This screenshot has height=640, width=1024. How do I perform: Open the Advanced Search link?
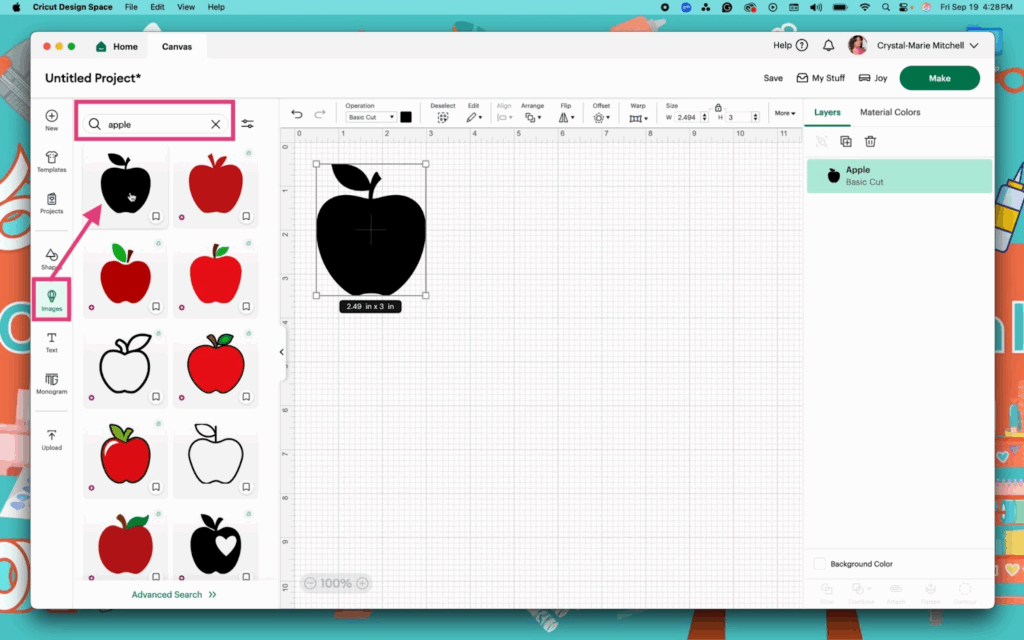tap(174, 594)
